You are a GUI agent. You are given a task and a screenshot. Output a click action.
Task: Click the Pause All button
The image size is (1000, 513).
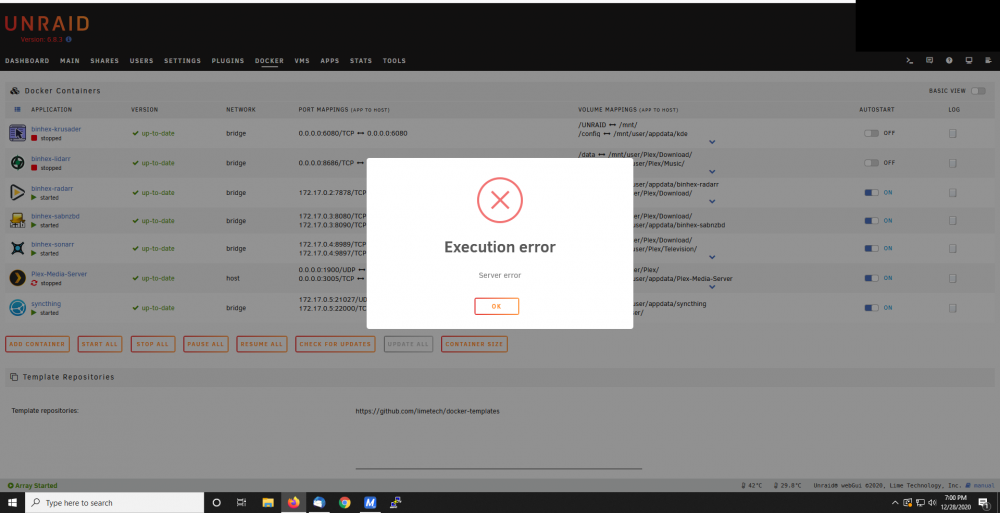205,344
